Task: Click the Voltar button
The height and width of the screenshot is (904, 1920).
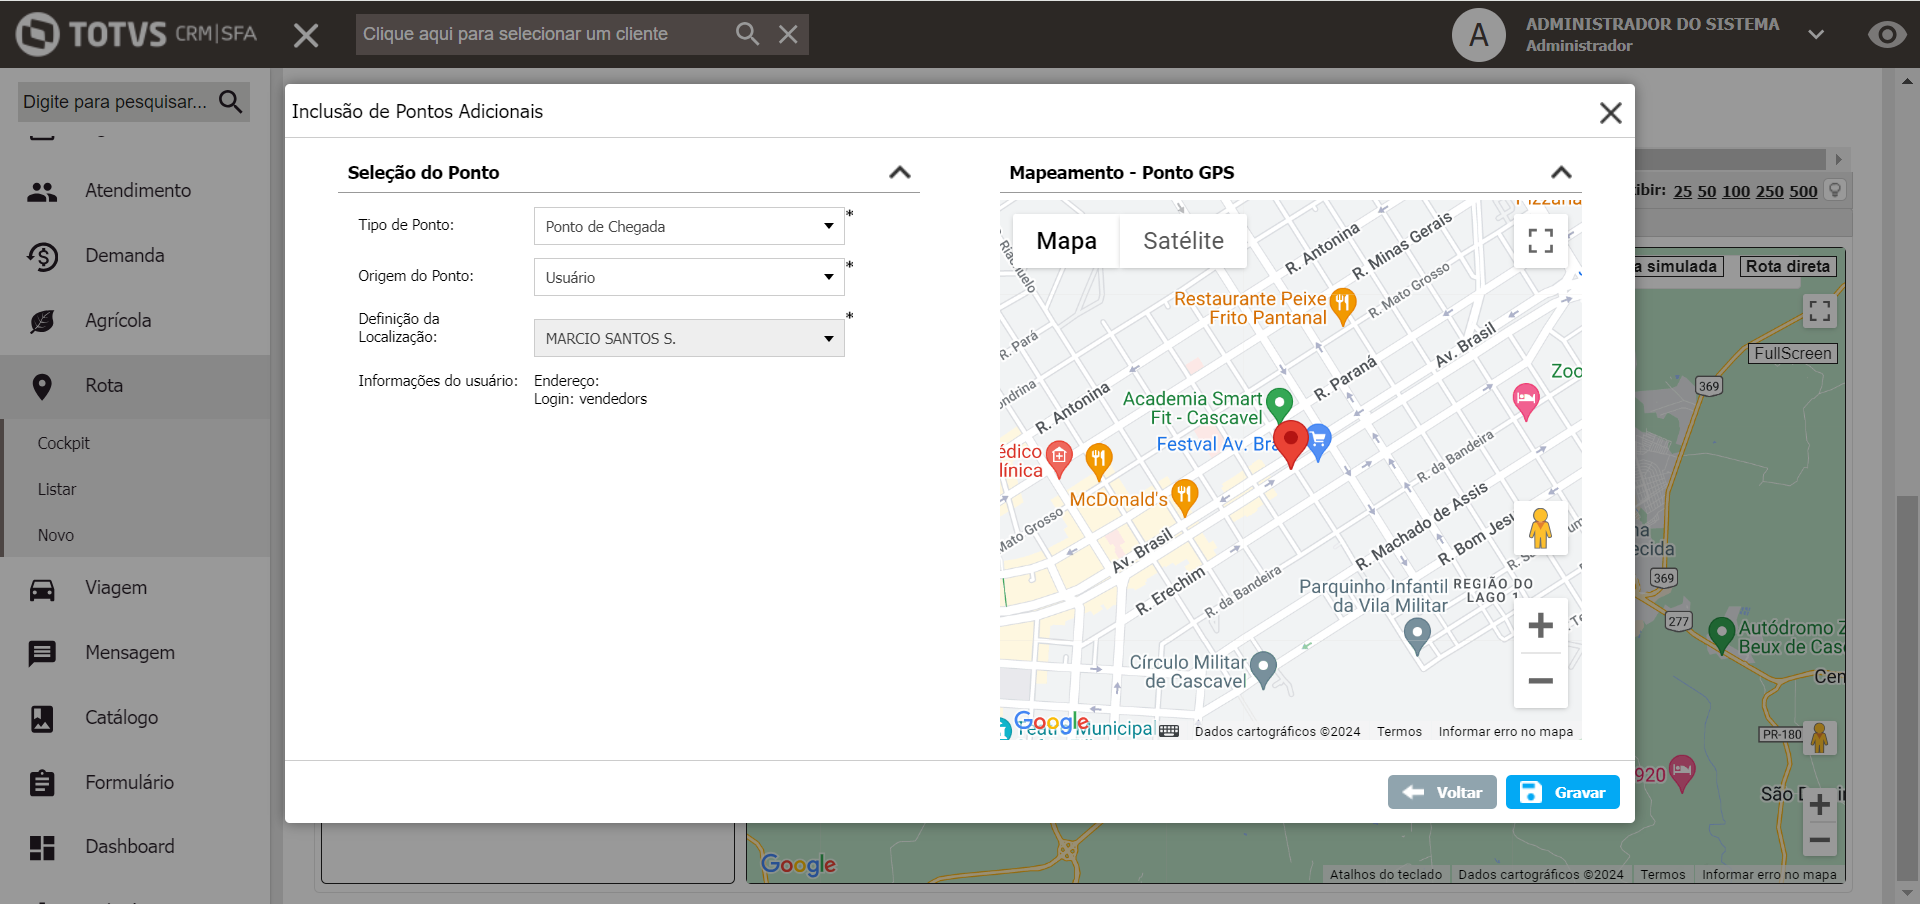Action: [1442, 792]
